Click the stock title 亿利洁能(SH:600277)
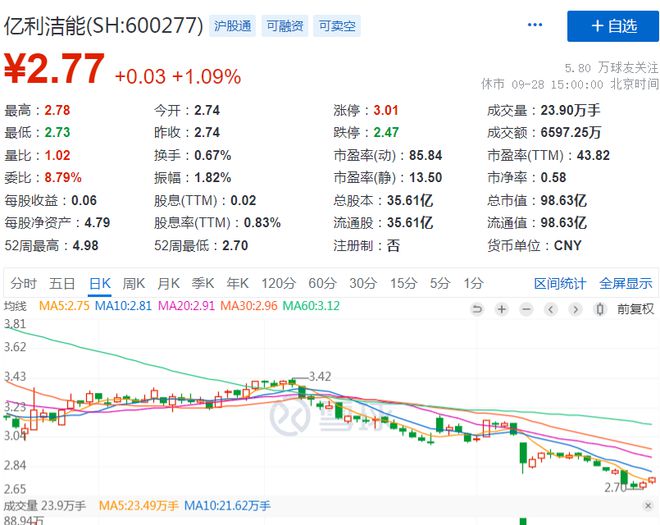 (x=104, y=26)
